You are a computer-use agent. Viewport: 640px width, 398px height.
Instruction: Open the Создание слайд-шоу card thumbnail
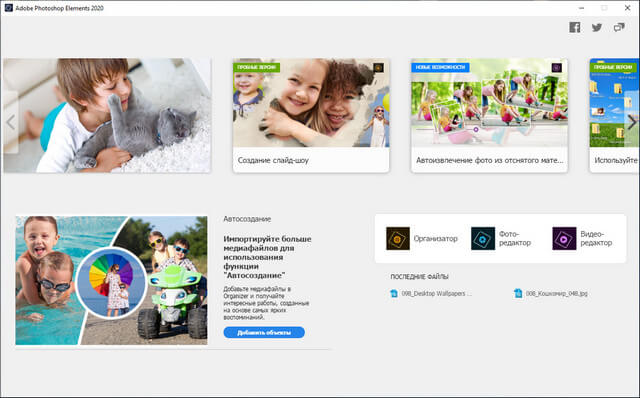311,103
